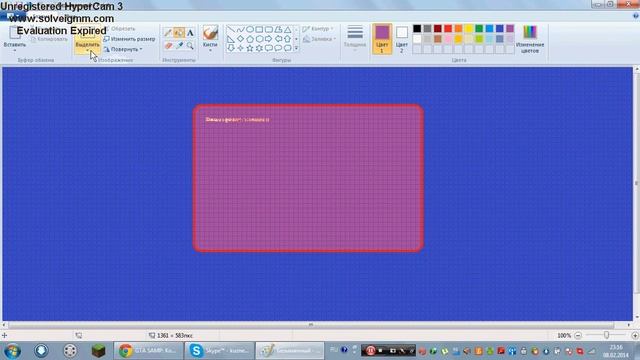Click the zoom out minus button
This screenshot has width=640, height=360.
(578, 336)
